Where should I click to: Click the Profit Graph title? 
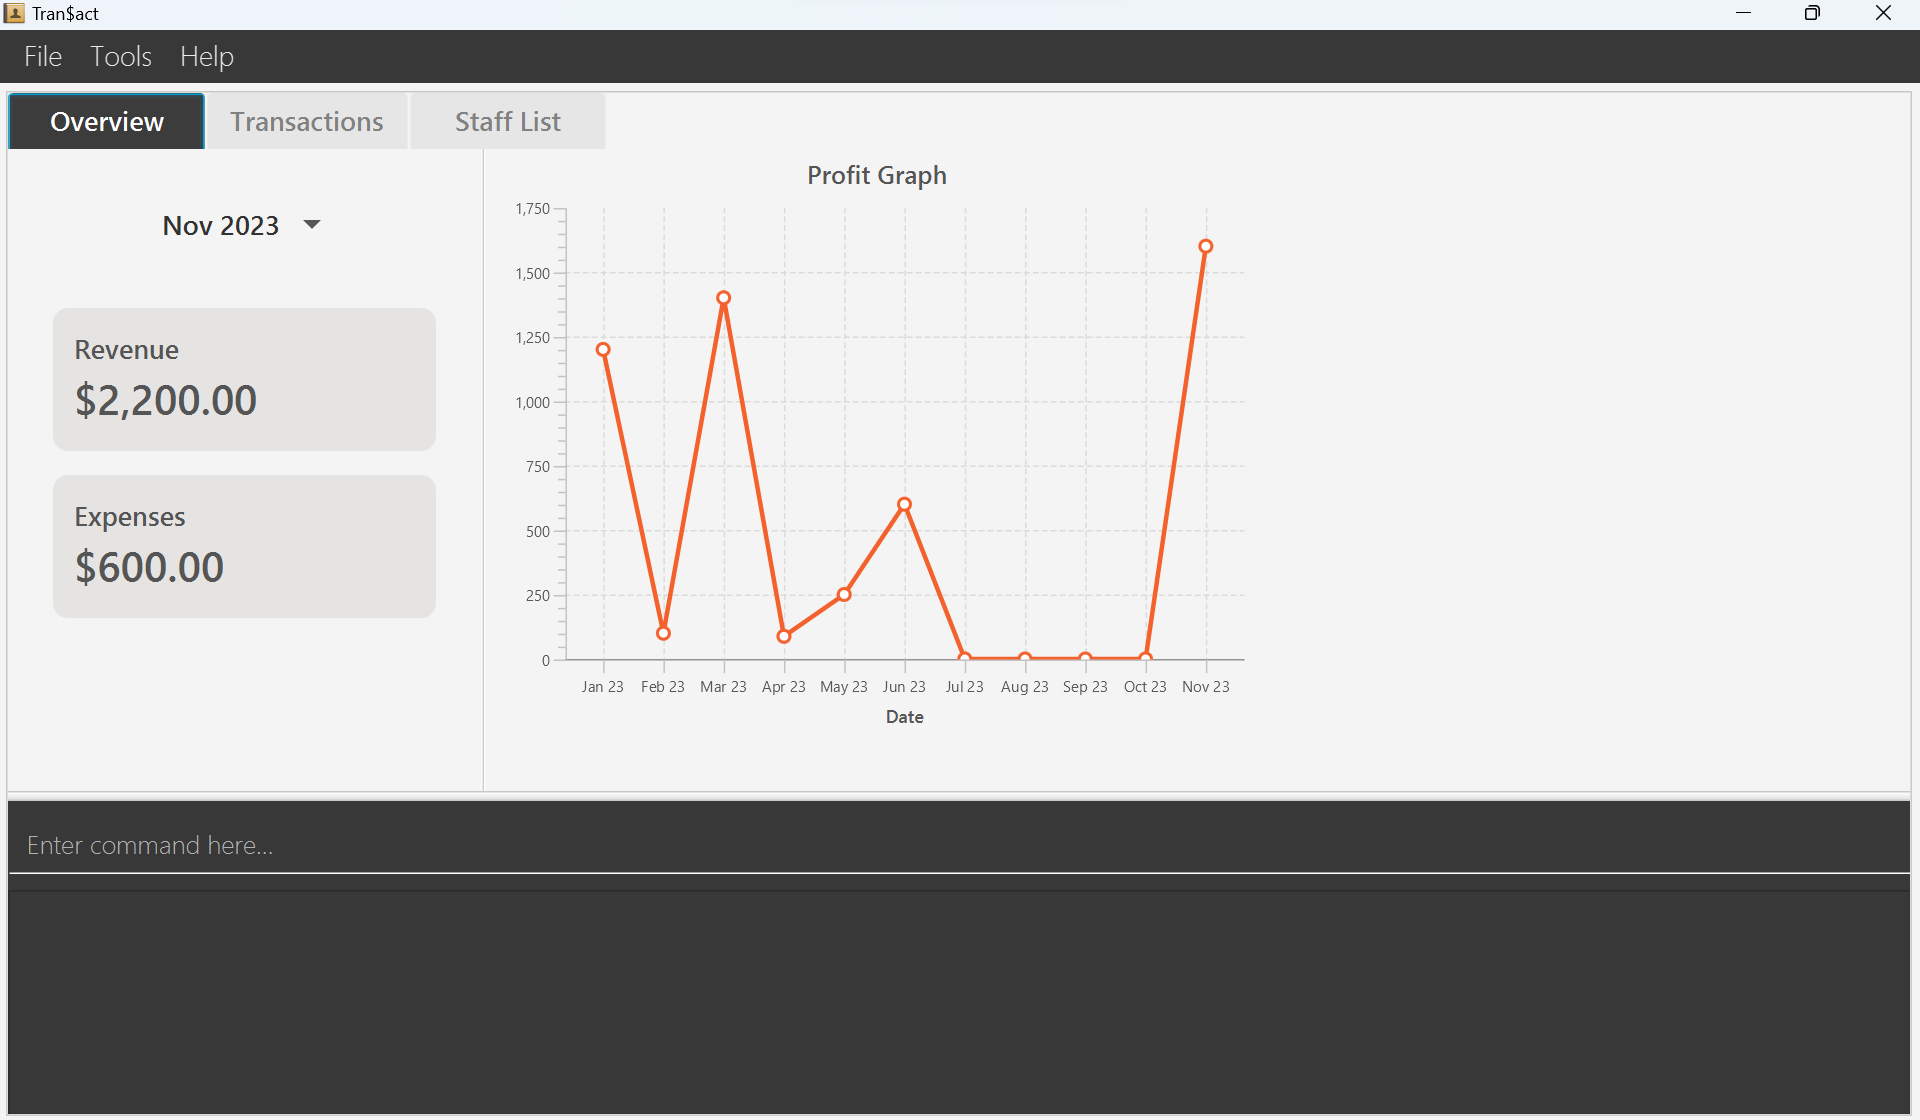tap(876, 175)
